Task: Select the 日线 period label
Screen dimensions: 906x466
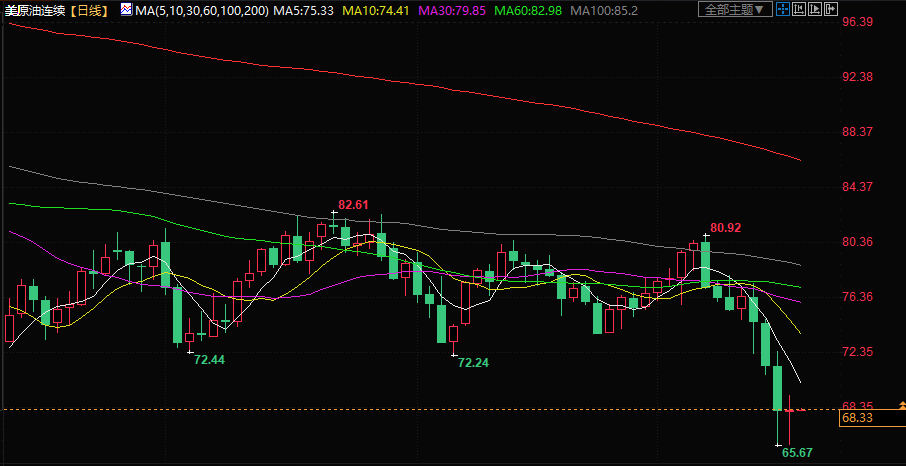Action: point(93,9)
